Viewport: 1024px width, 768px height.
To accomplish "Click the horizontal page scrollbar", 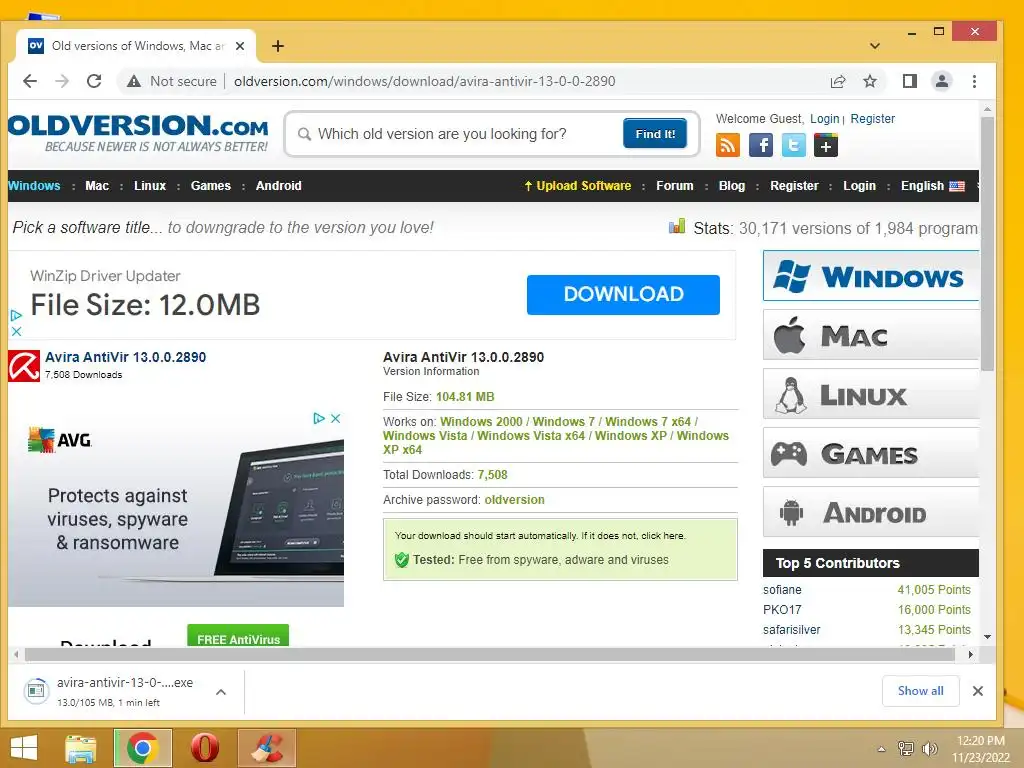I will [x=490, y=654].
